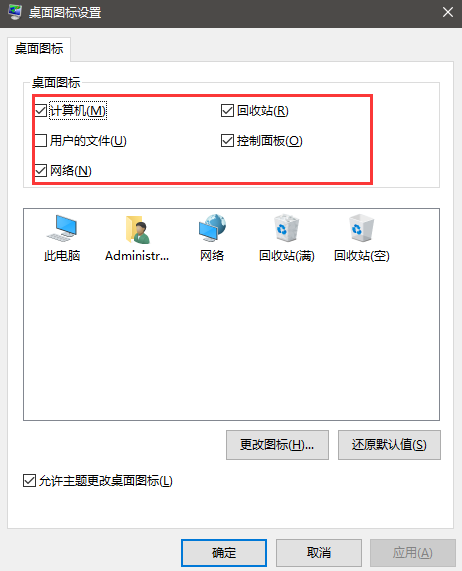The height and width of the screenshot is (571, 462).
Task: Click the 应用(A) apply button
Action: [x=413, y=553]
